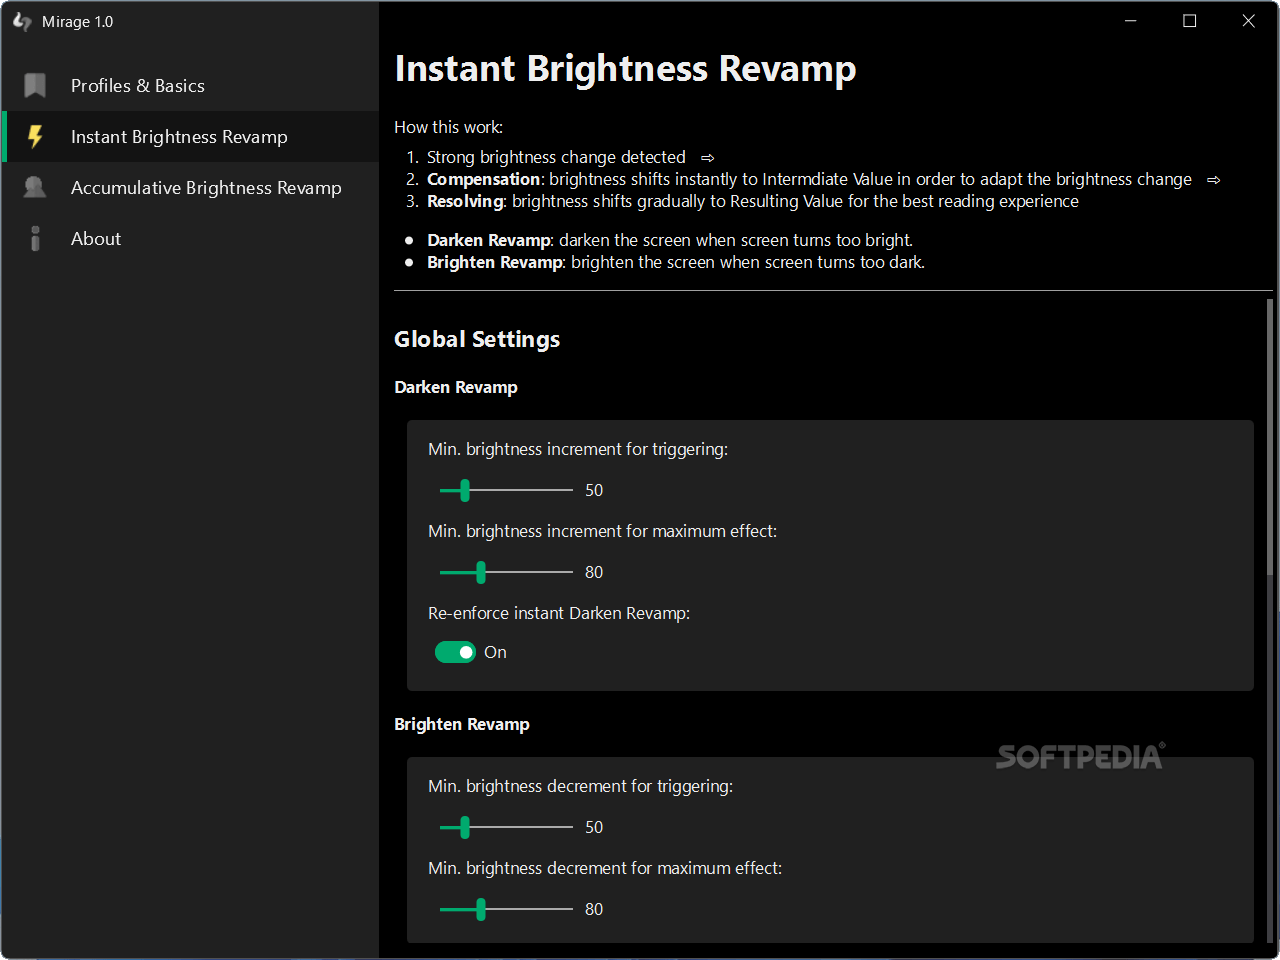Click the bookmark icon beside Profiles & Basics
Viewport: 1280px width, 960px height.
(x=33, y=86)
